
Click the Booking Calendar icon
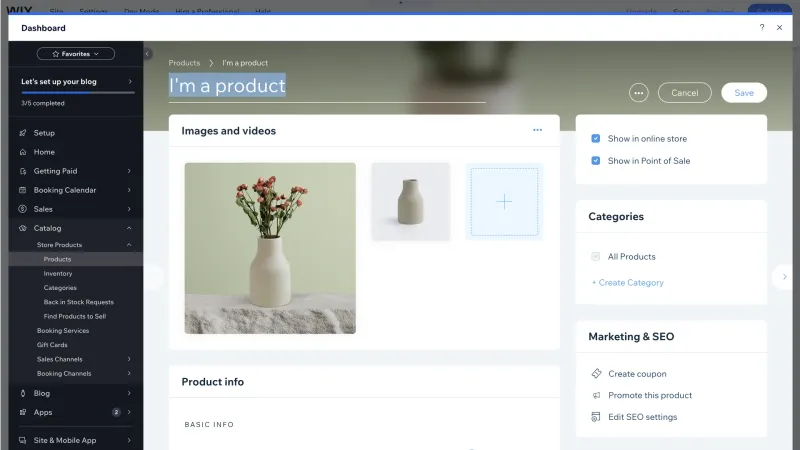22,190
